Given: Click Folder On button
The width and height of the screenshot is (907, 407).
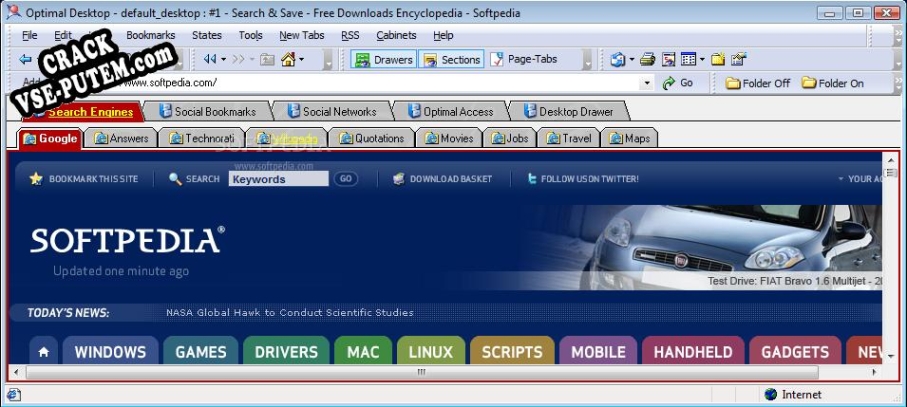Looking at the screenshot, I should click(832, 83).
